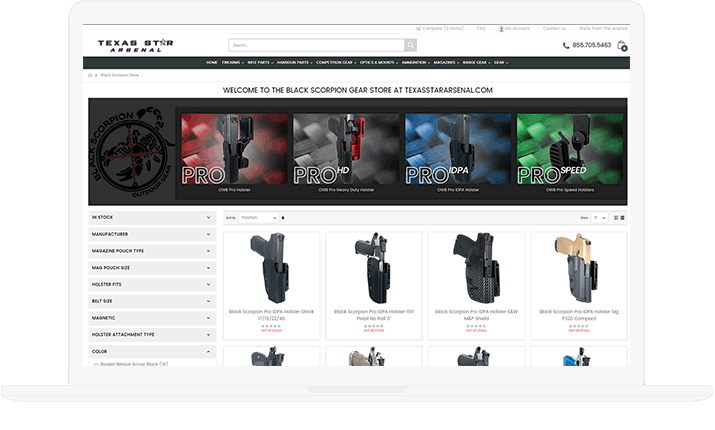
Task: Open the FIREARMS menu
Action: click(233, 62)
